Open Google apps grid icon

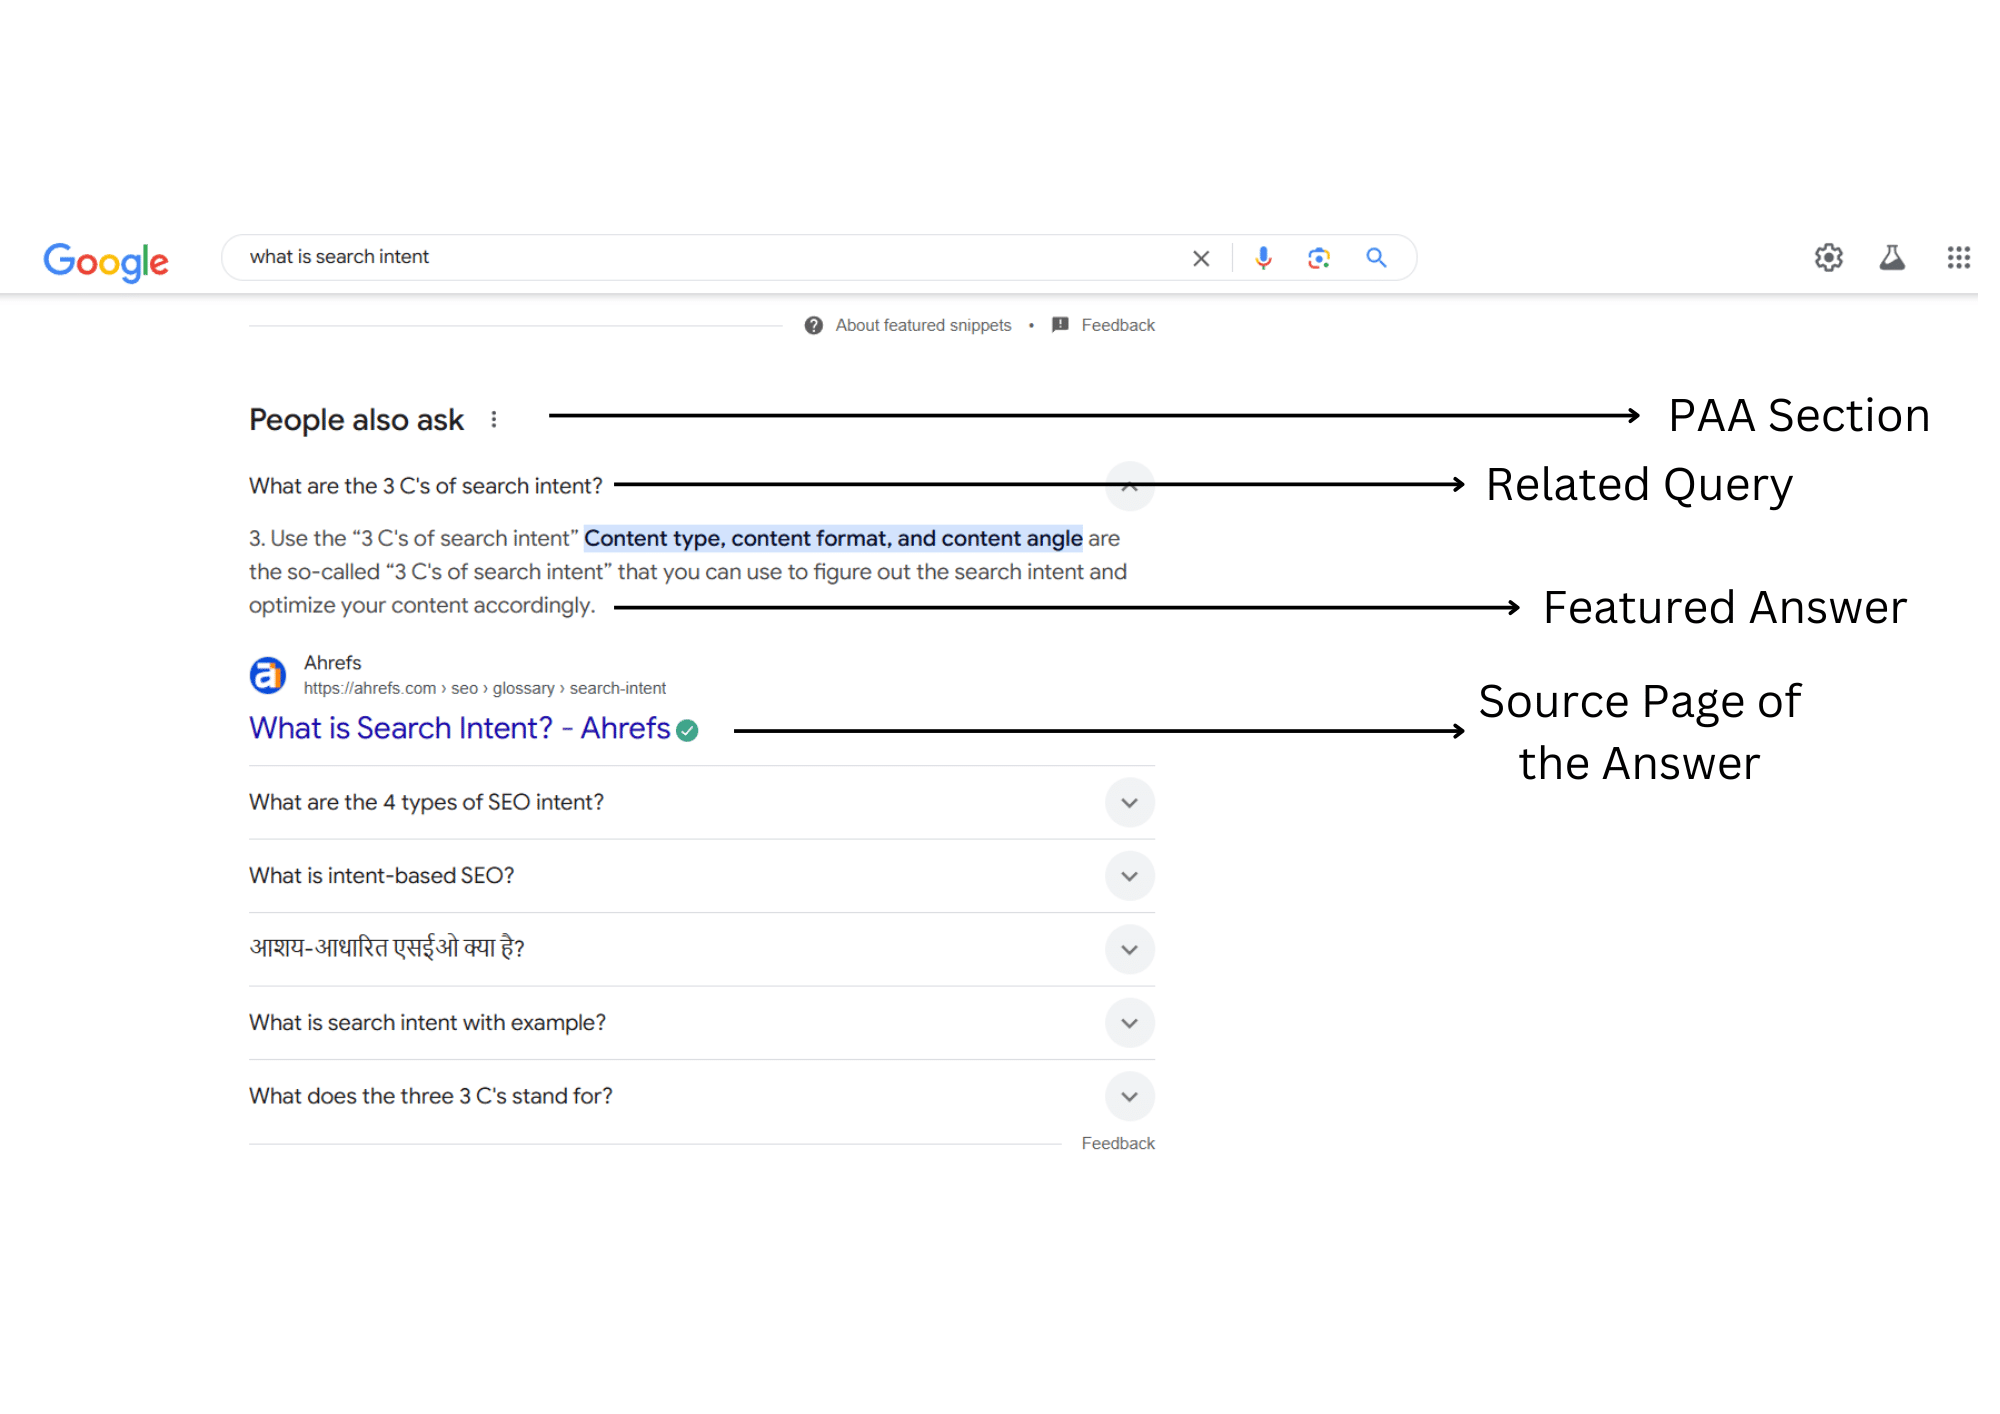click(1958, 258)
